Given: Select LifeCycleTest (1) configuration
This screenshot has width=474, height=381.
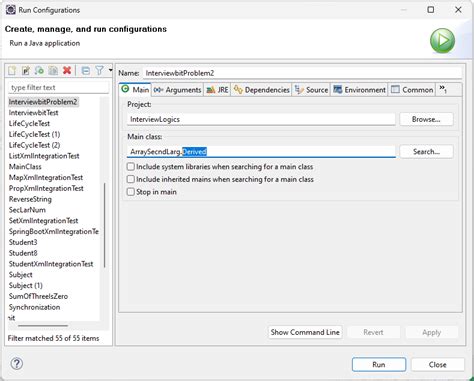Looking at the screenshot, I should (34, 134).
